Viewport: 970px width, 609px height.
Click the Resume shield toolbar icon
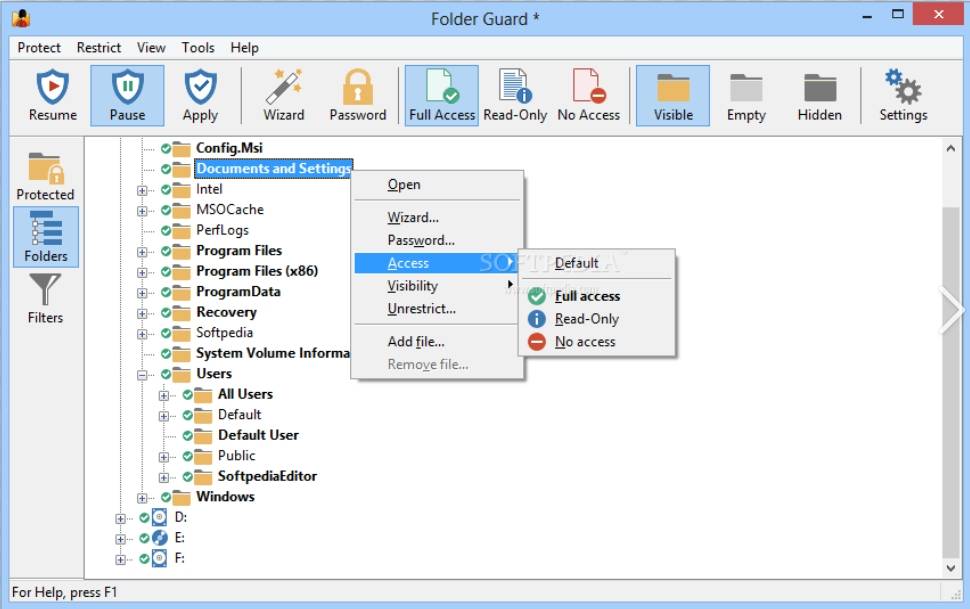click(53, 88)
